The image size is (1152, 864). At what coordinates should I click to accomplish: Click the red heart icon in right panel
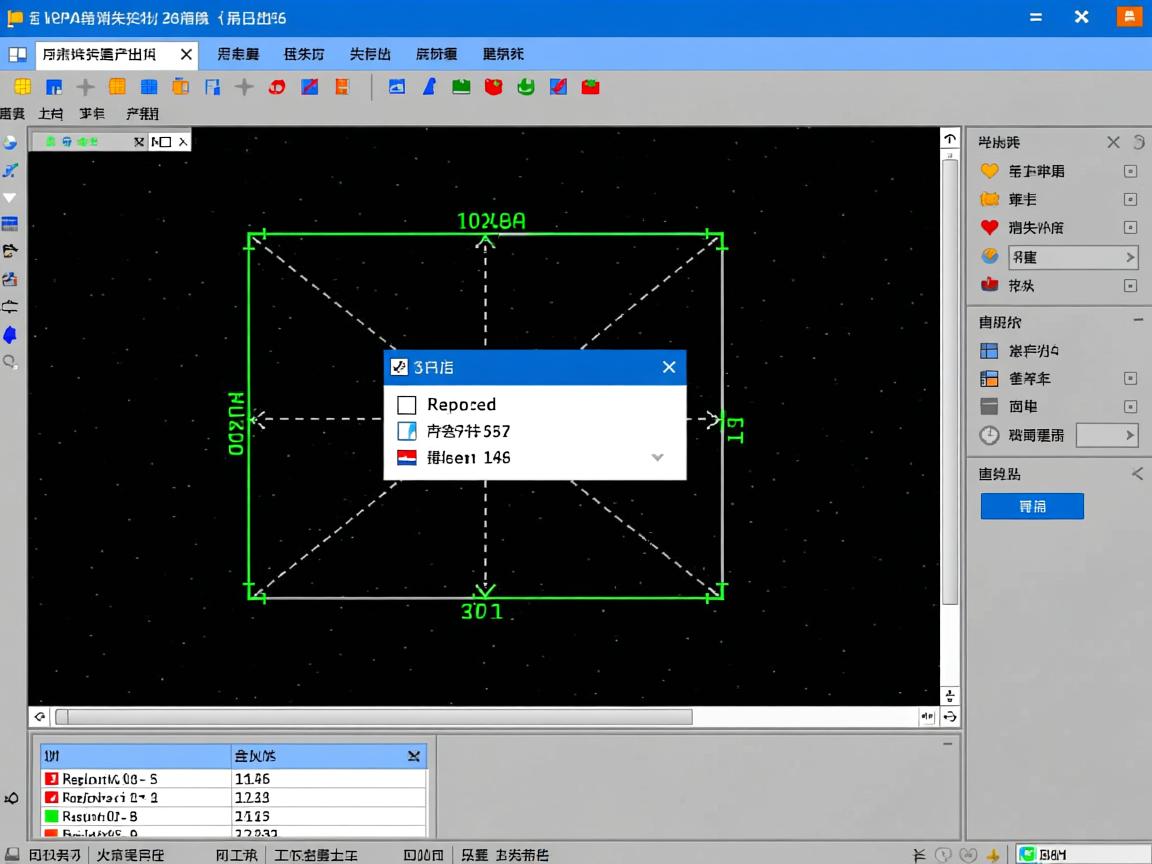click(x=989, y=227)
